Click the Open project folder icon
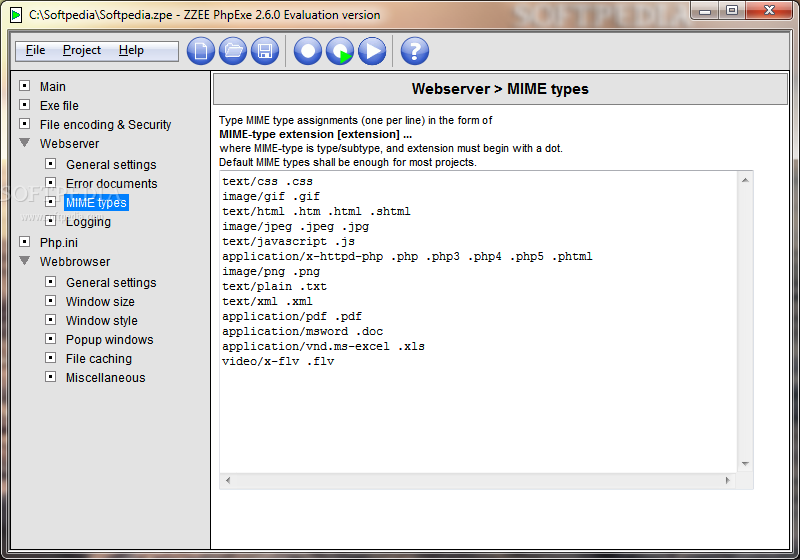Screen dimensions: 800x560 point(233,51)
